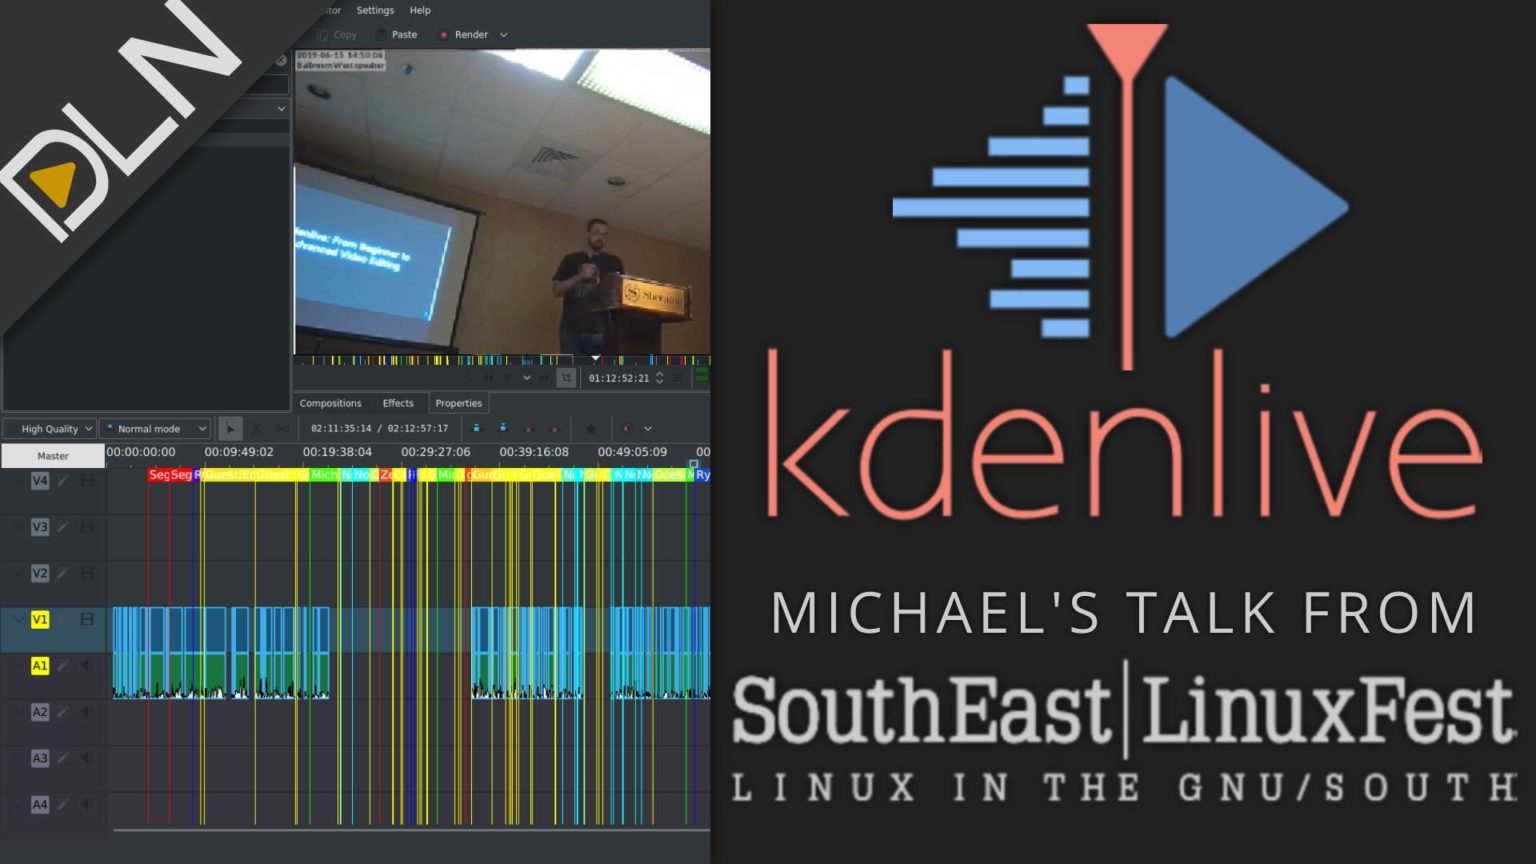Hide video on the V2 track
The height and width of the screenshot is (864, 1536).
(x=87, y=573)
